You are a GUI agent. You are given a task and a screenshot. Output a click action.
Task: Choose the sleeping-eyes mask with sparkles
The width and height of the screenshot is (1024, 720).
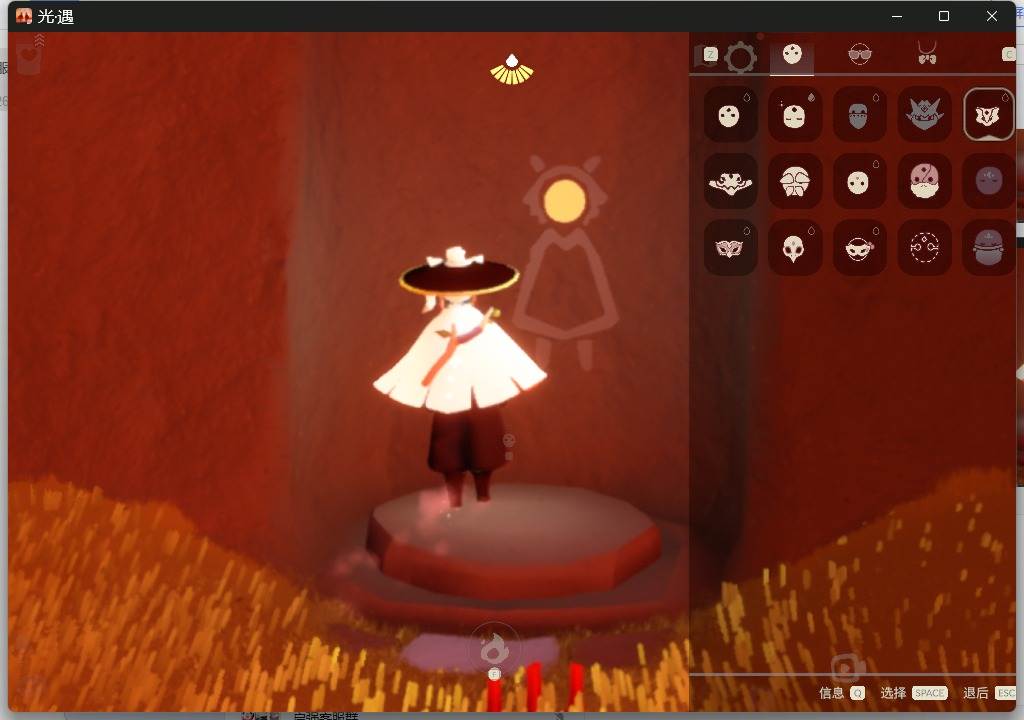[795, 114]
